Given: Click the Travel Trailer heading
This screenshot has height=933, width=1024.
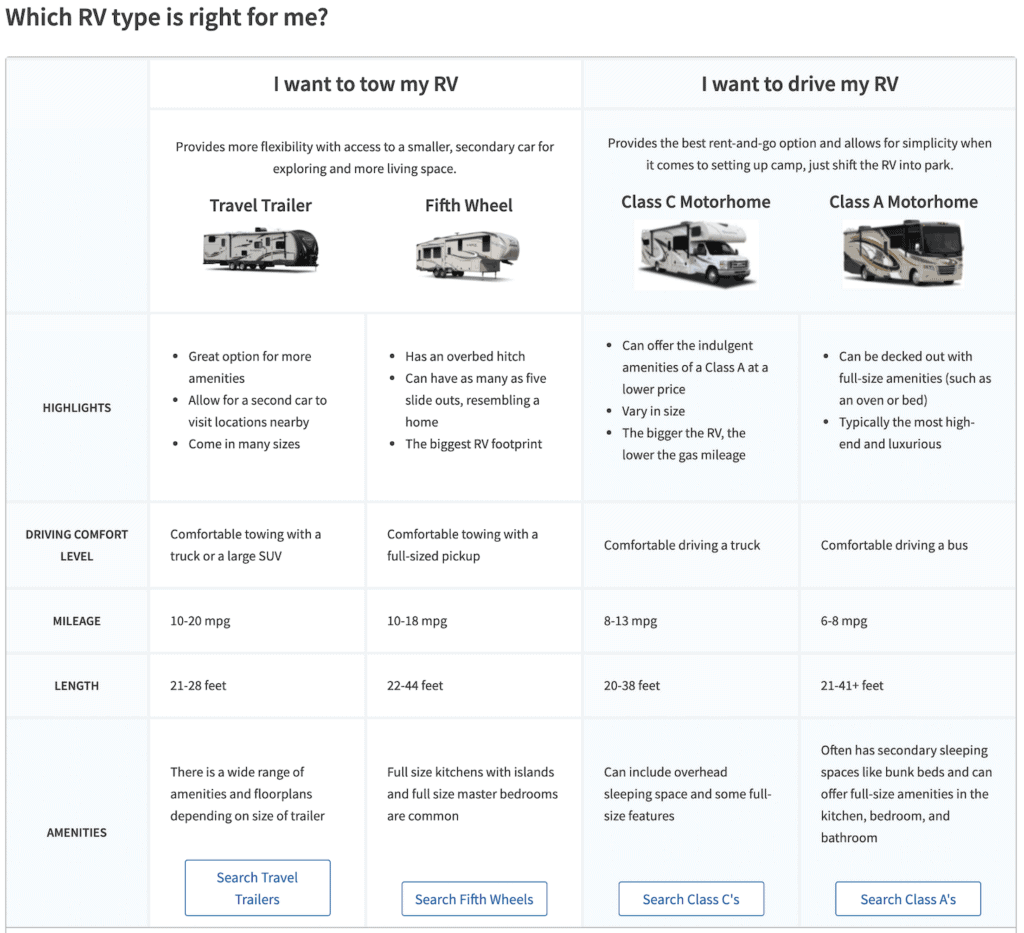Looking at the screenshot, I should pos(260,205).
